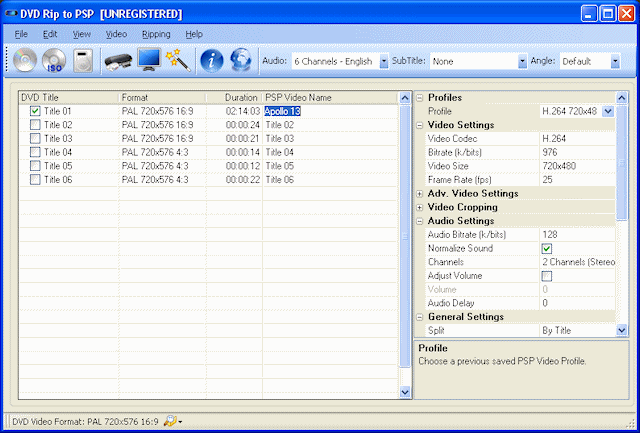The height and width of the screenshot is (433, 640).
Task: Click Title 03 duration 00:00:21
Action: click(x=242, y=138)
